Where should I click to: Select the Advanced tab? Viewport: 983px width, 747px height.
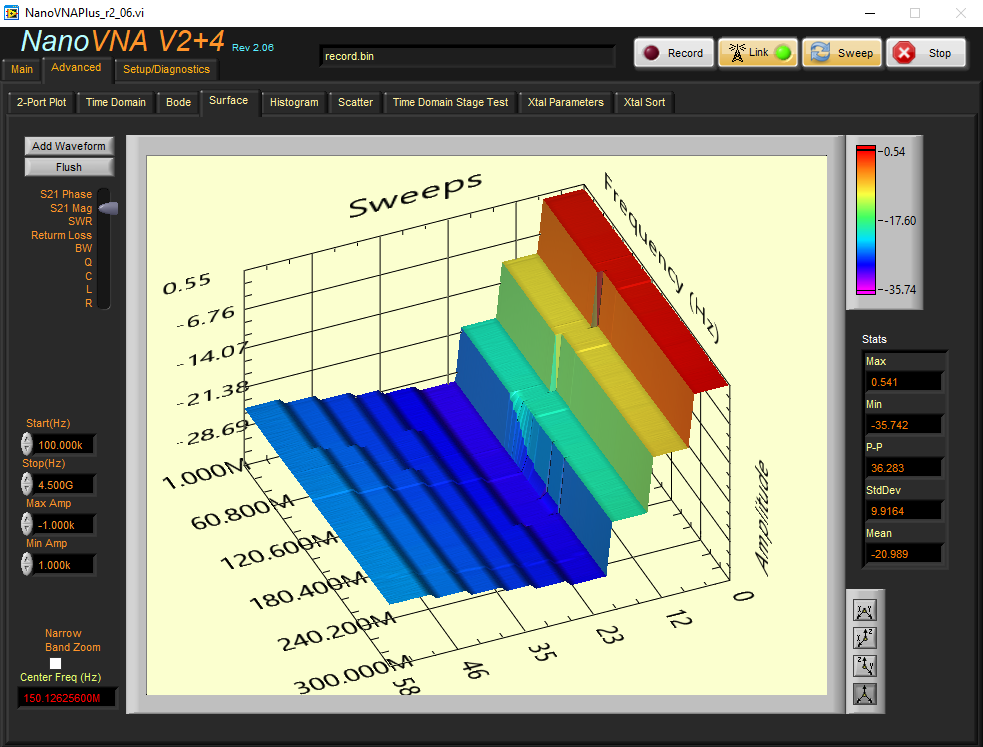(x=76, y=68)
